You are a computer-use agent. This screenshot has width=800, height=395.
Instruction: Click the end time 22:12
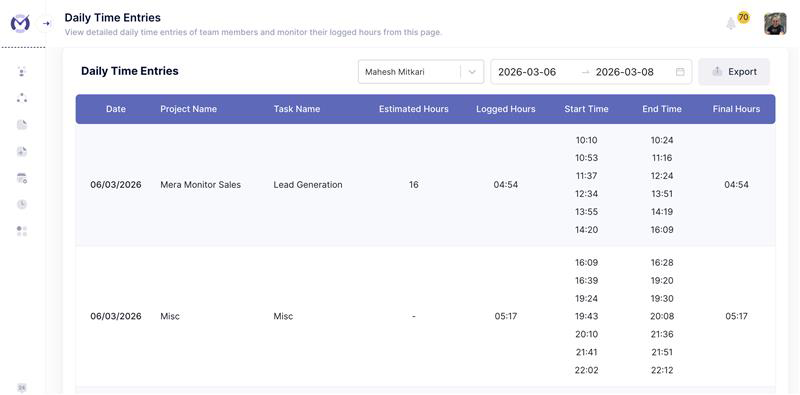pos(662,370)
